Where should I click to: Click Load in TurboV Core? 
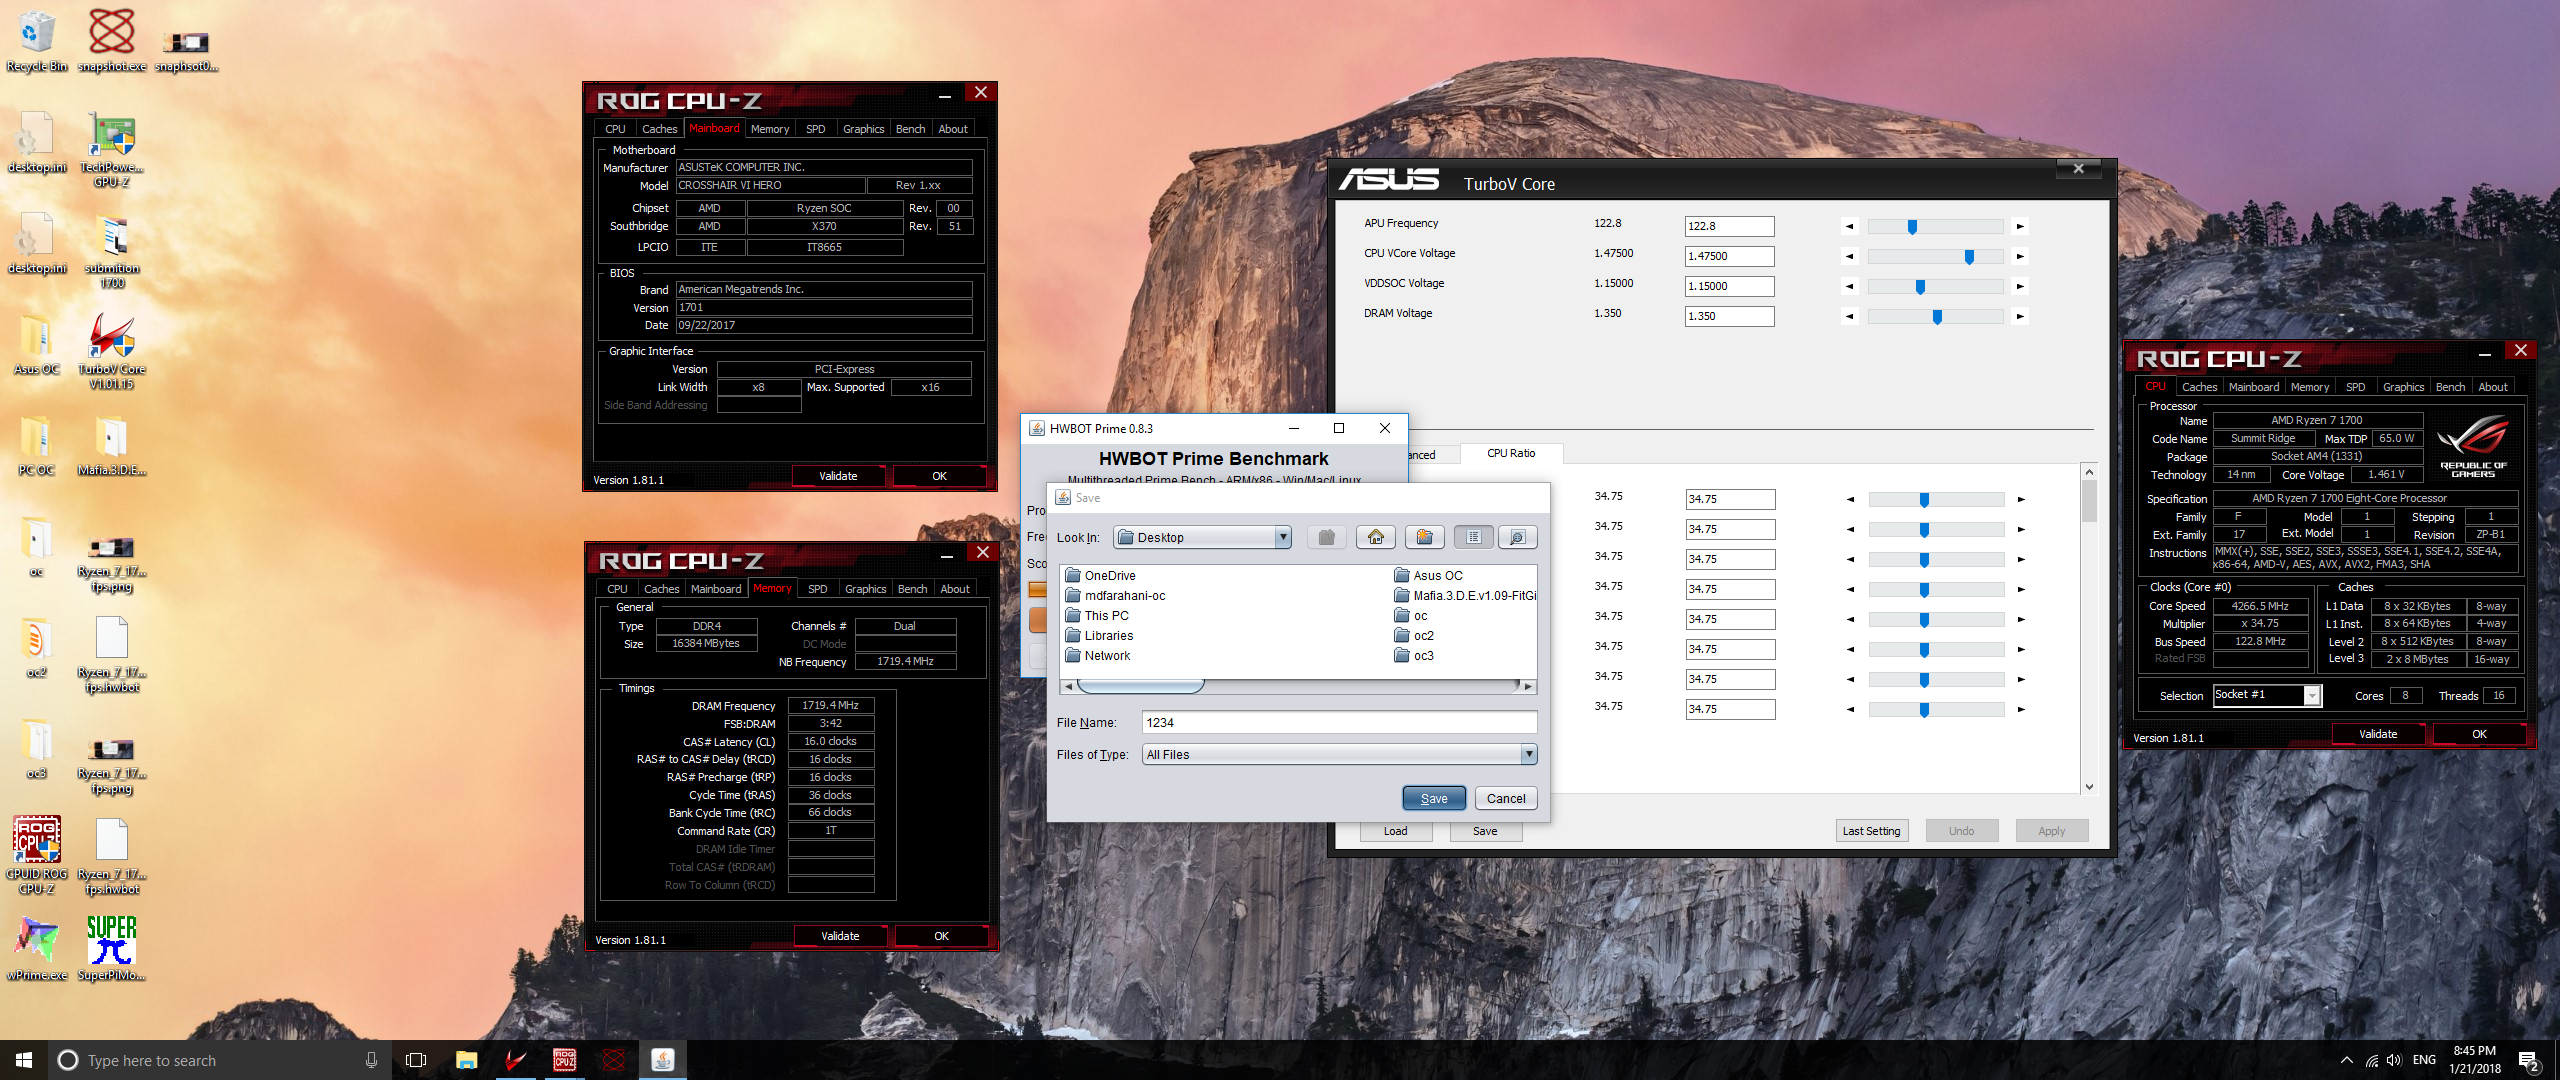(1395, 831)
